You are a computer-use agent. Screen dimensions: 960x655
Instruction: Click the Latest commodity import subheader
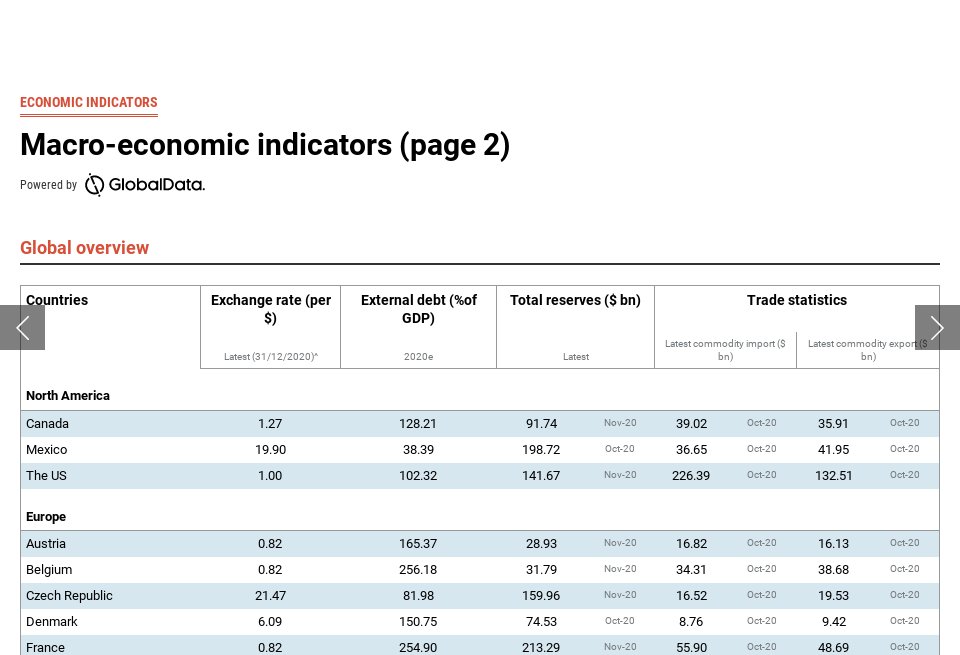[725, 350]
